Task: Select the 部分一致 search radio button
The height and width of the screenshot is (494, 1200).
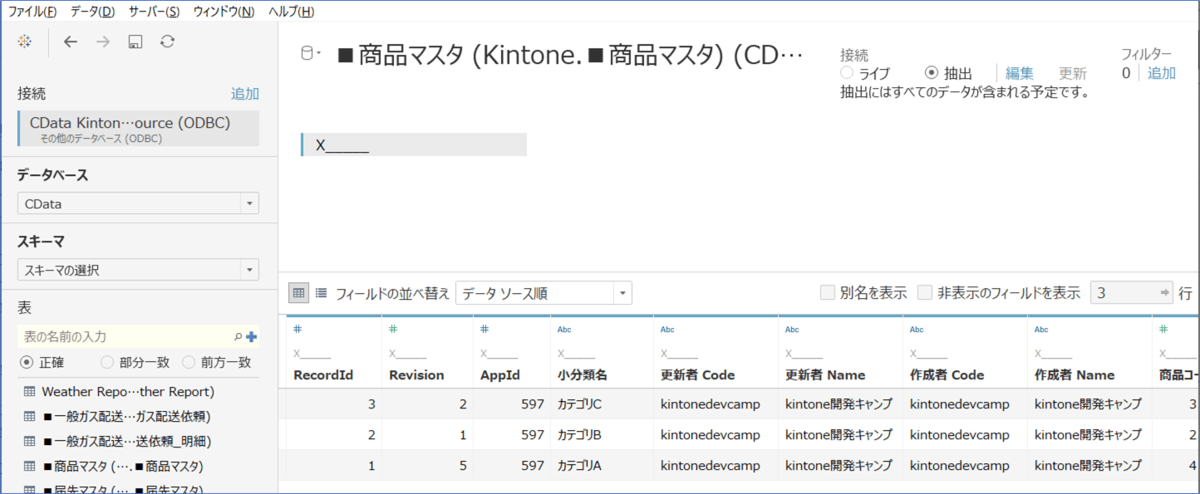Action: [x=107, y=362]
